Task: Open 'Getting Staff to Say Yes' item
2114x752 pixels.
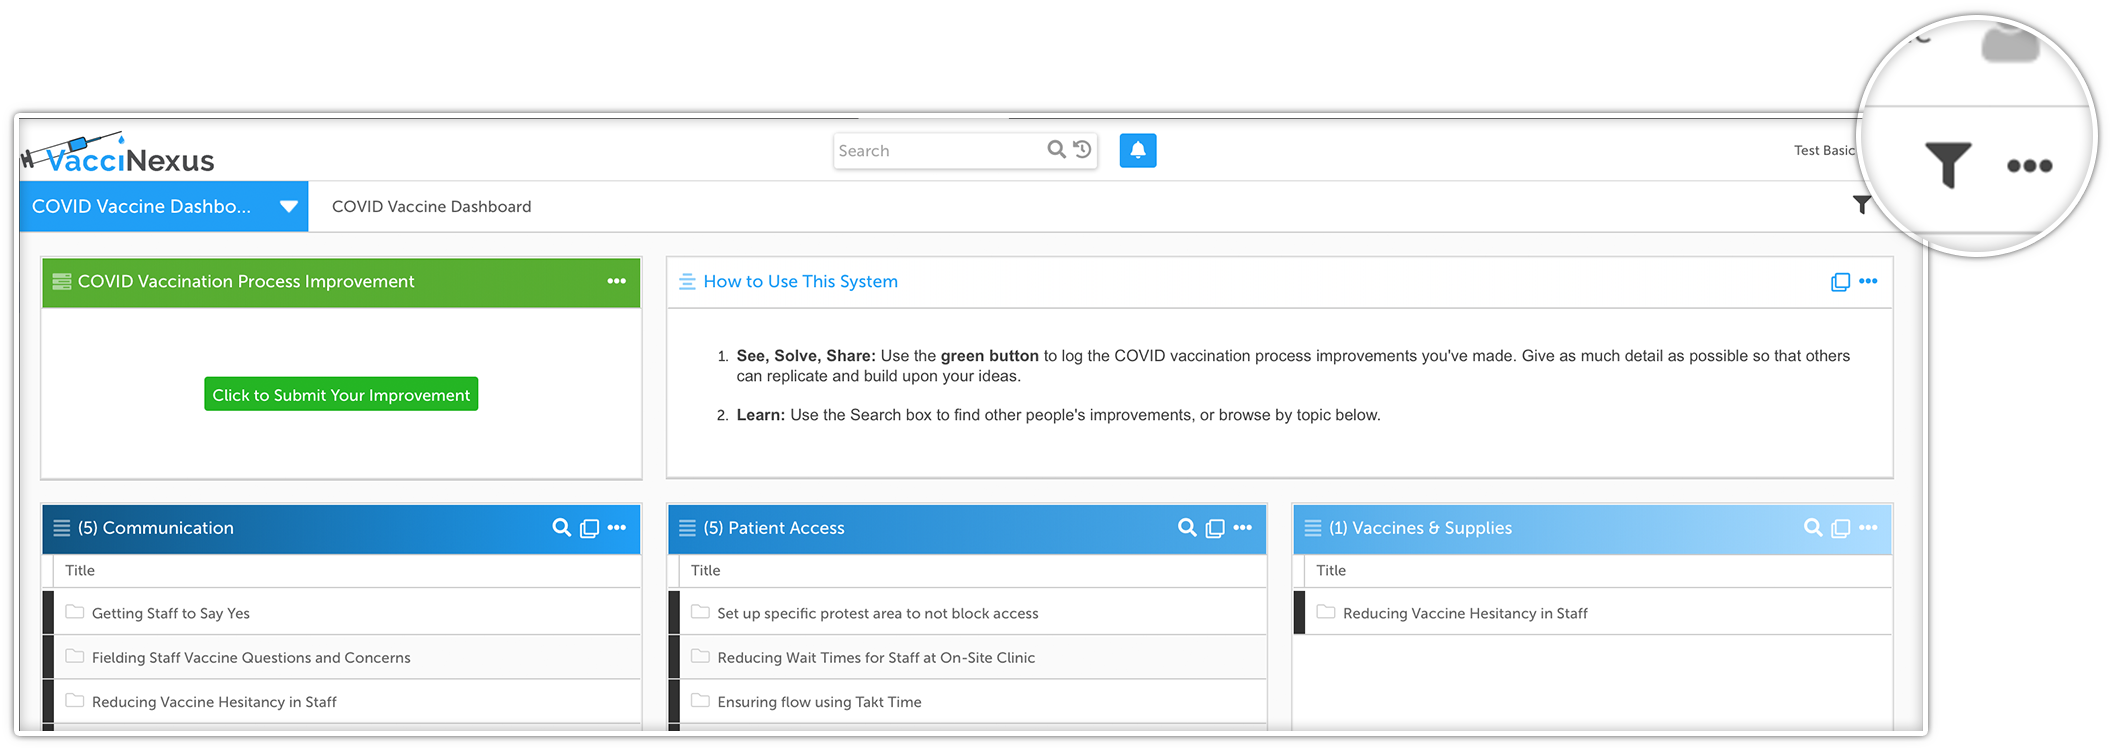Action: click(x=171, y=614)
